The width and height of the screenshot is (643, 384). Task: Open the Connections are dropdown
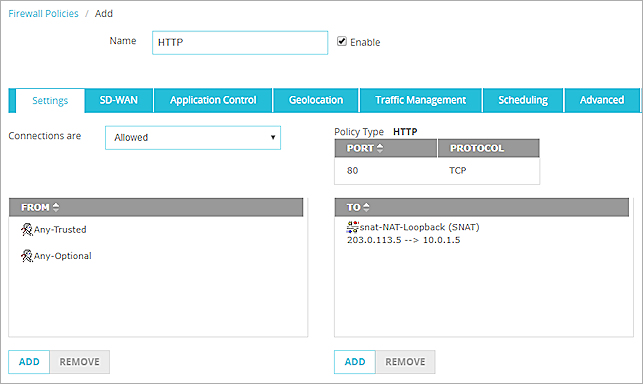[x=193, y=137]
